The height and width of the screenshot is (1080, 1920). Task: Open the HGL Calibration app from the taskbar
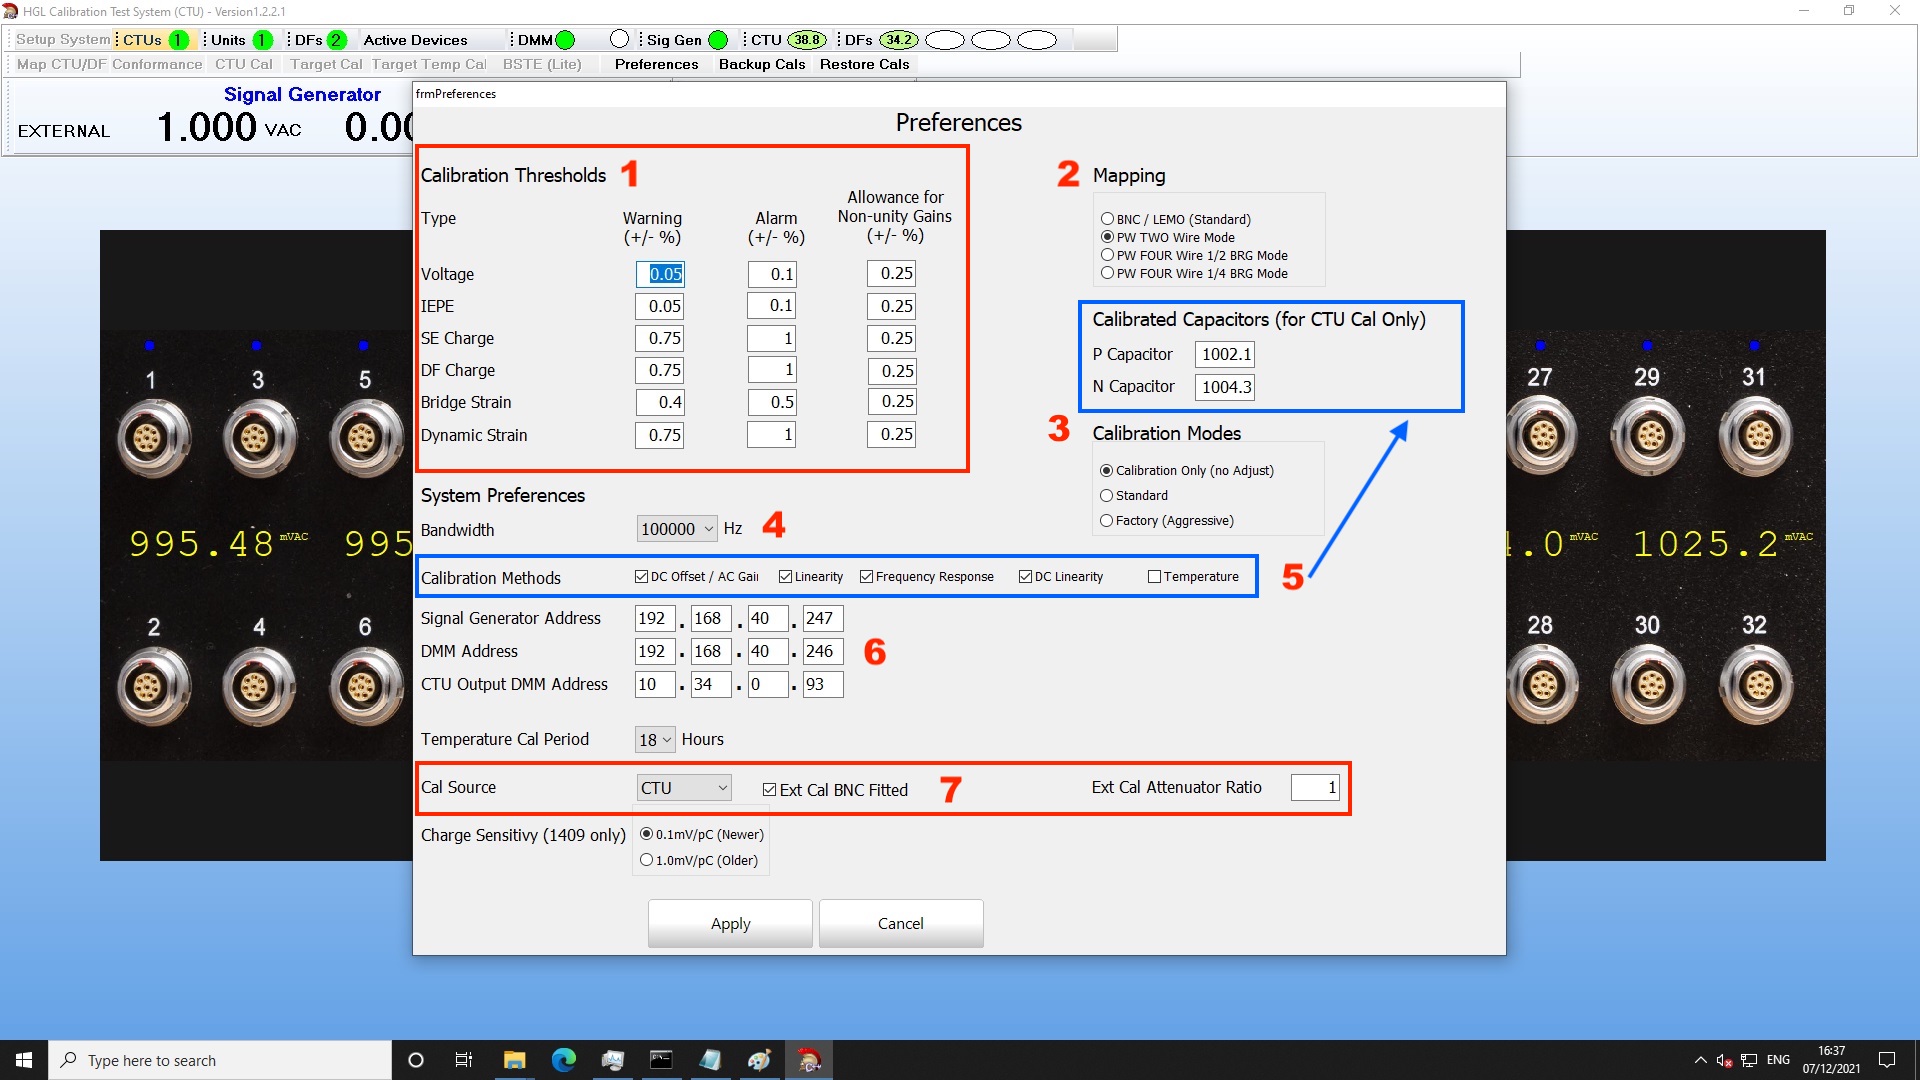click(x=809, y=1060)
